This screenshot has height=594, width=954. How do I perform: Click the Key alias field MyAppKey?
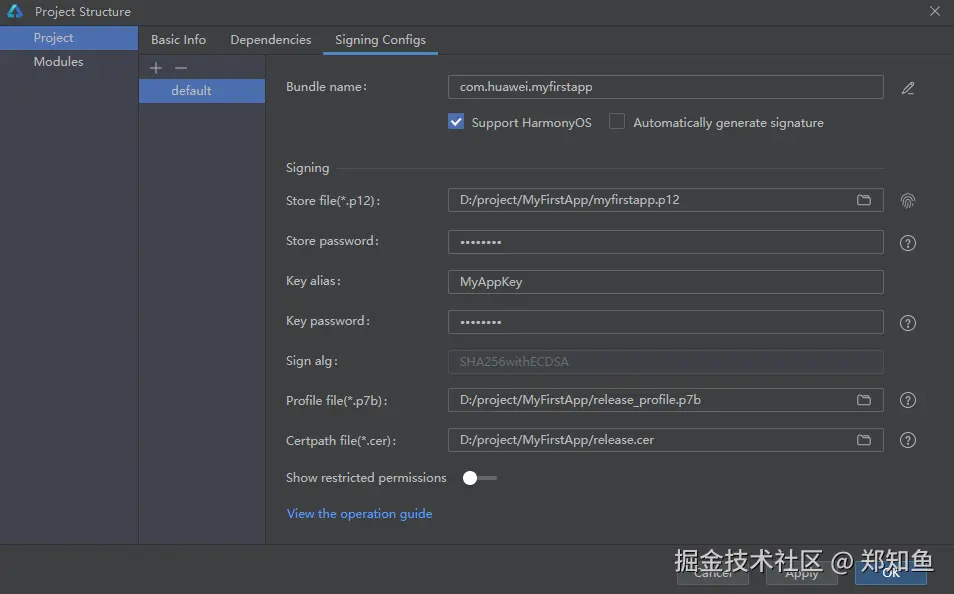(666, 282)
